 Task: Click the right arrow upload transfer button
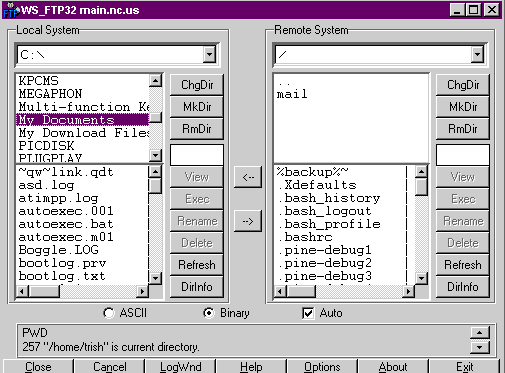click(248, 221)
